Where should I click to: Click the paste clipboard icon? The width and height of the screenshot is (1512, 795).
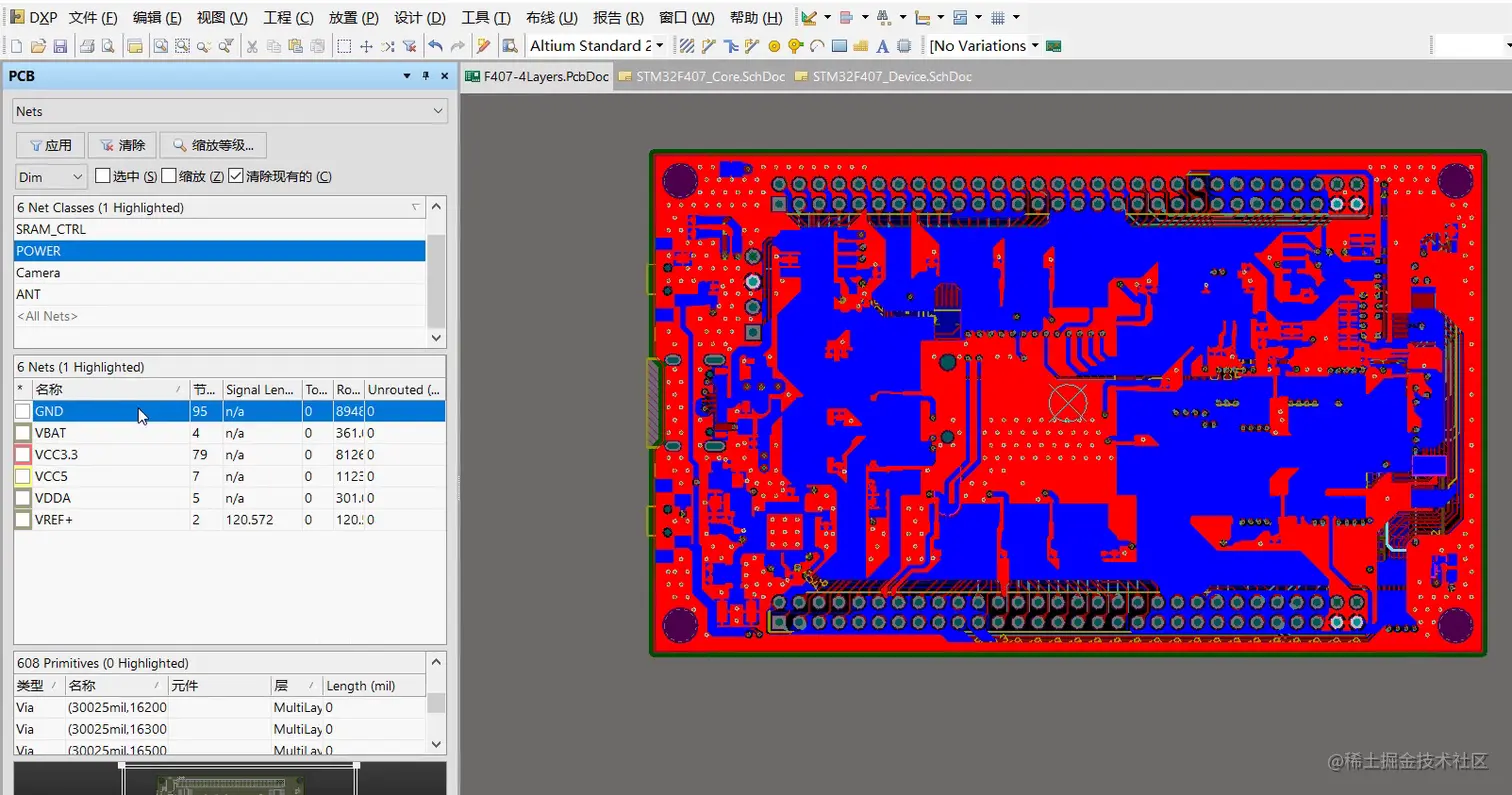click(295, 46)
